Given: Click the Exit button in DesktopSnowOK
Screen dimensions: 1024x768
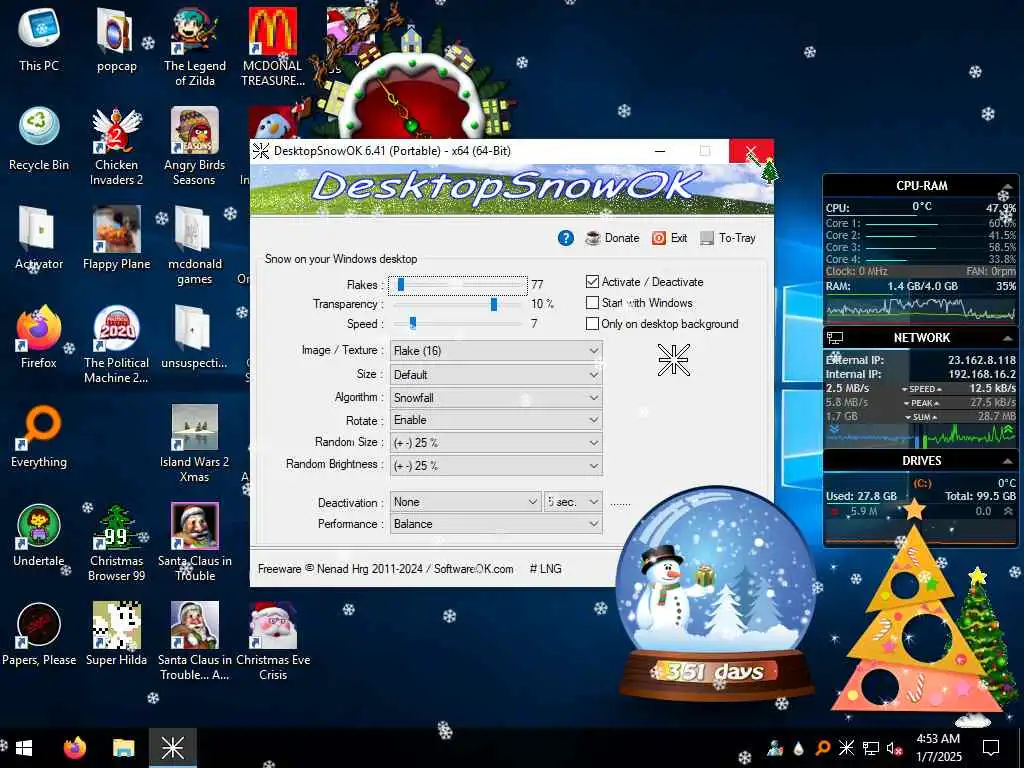Looking at the screenshot, I should pos(669,238).
